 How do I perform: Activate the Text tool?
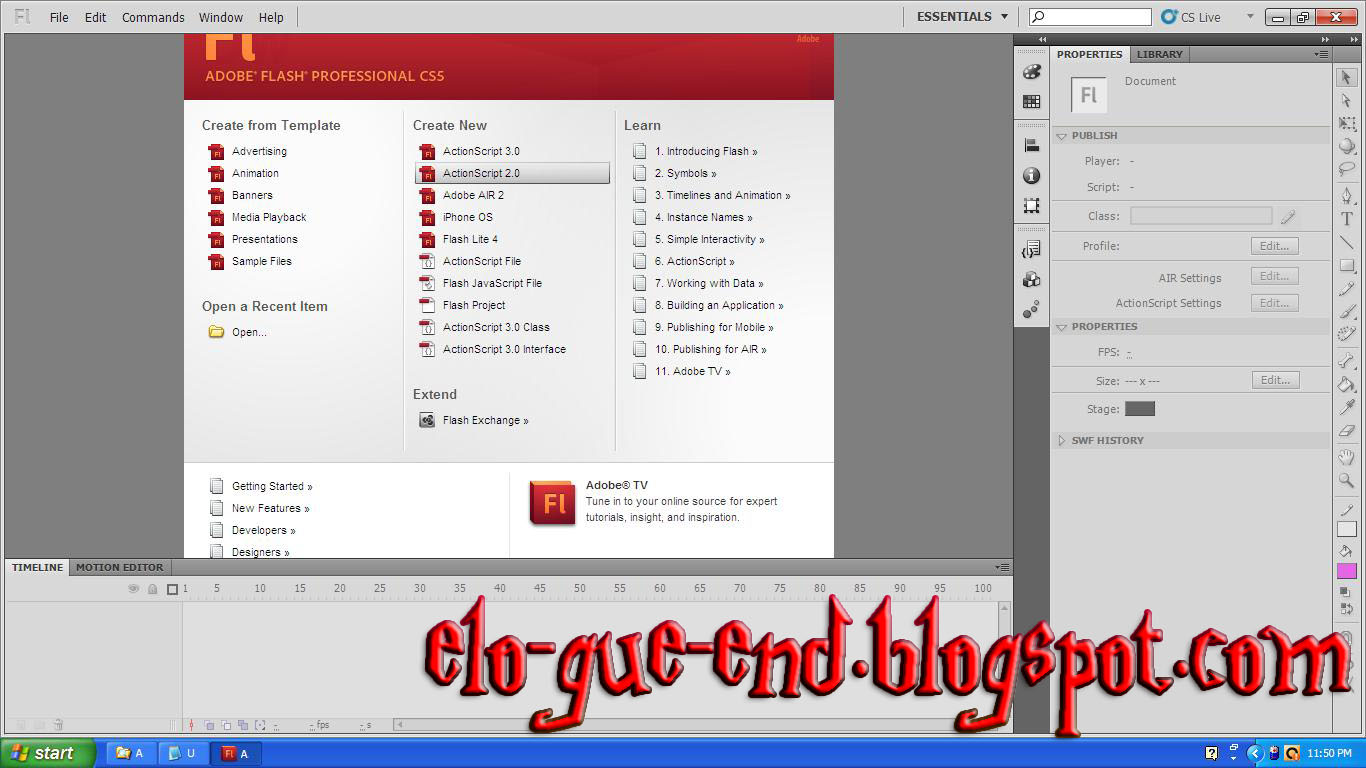1347,219
